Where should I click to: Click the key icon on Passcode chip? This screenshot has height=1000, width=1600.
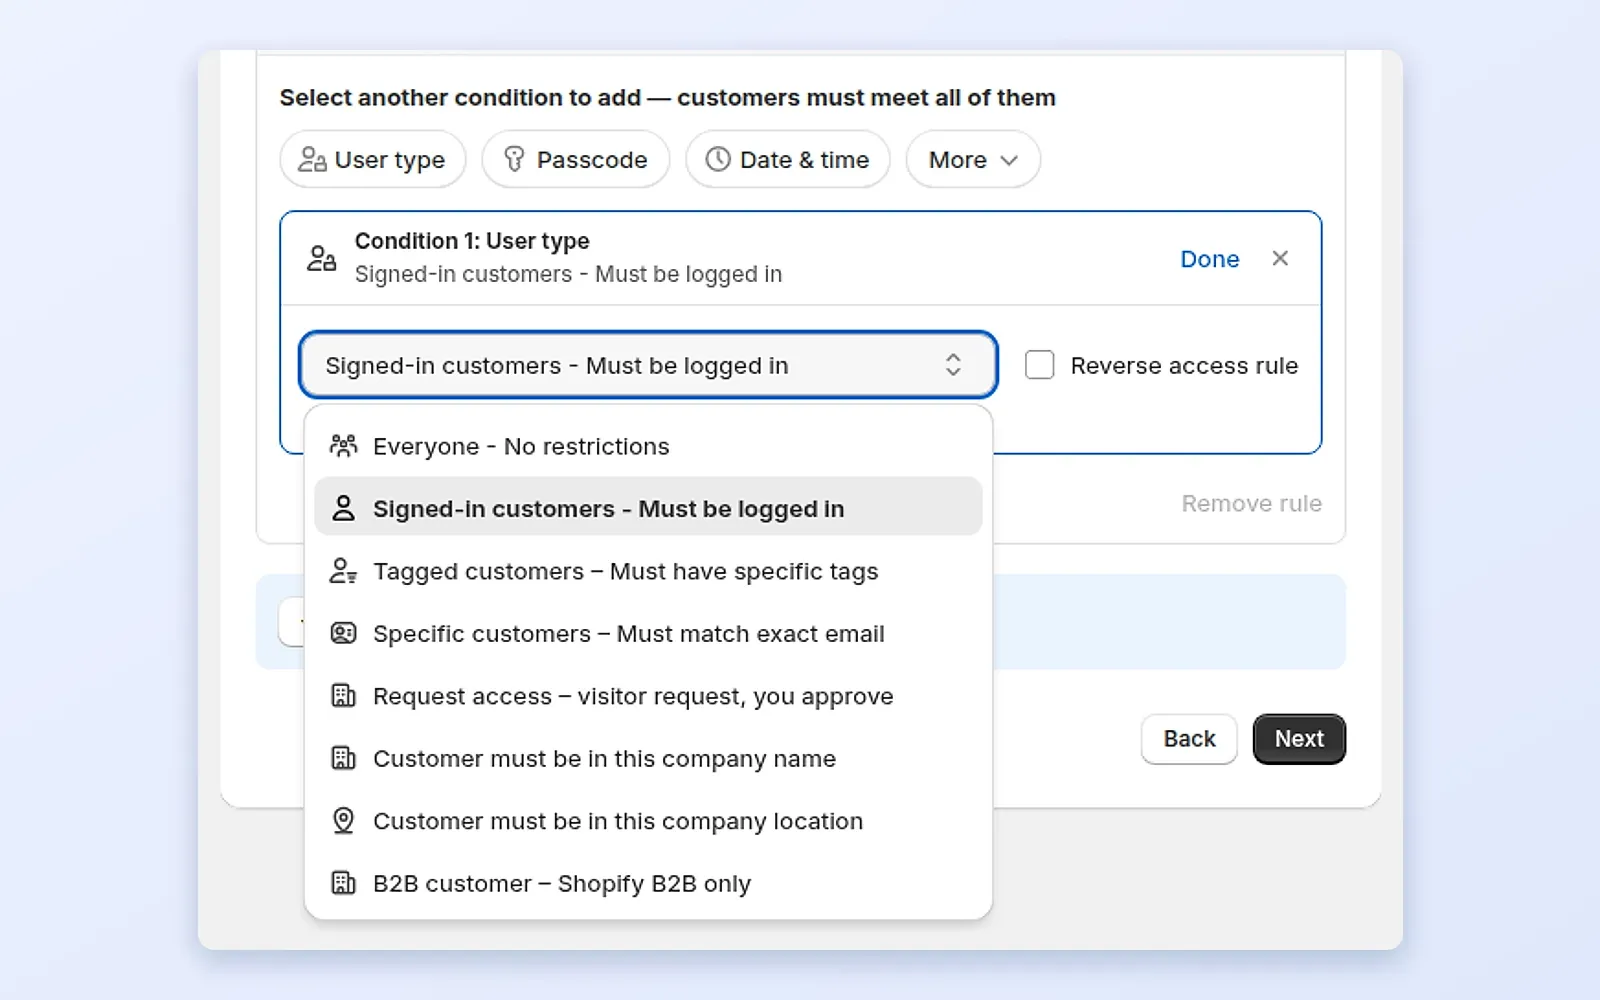[x=514, y=159]
